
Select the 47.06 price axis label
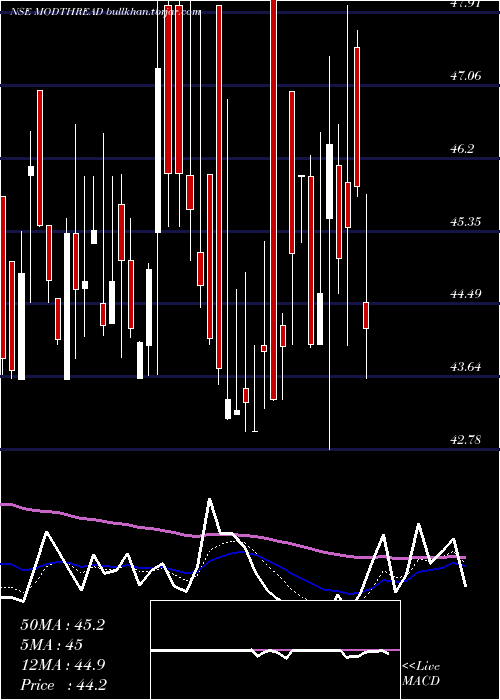(465, 76)
